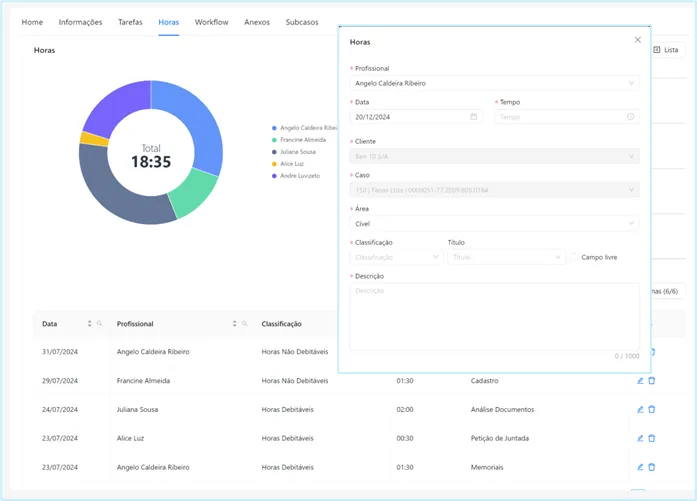Click the clock icon in Tempo field
Screen dimensions: 697x501
coord(630,116)
